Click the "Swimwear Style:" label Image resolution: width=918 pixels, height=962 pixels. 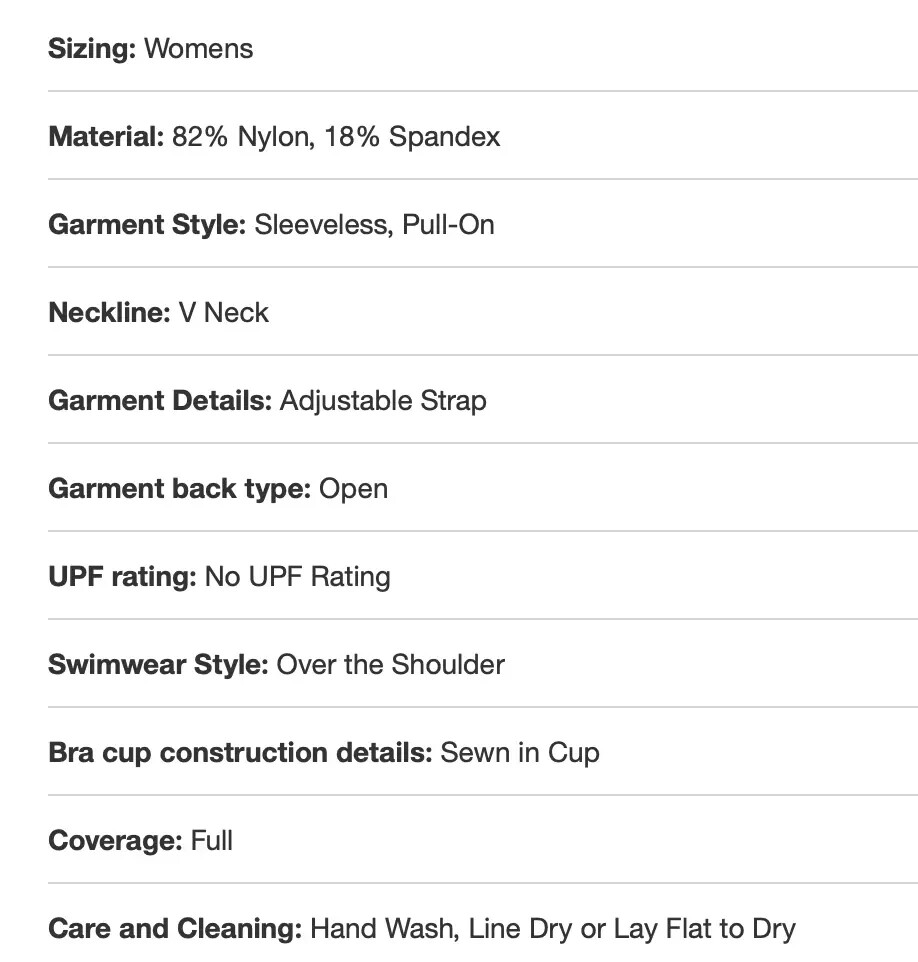(158, 665)
